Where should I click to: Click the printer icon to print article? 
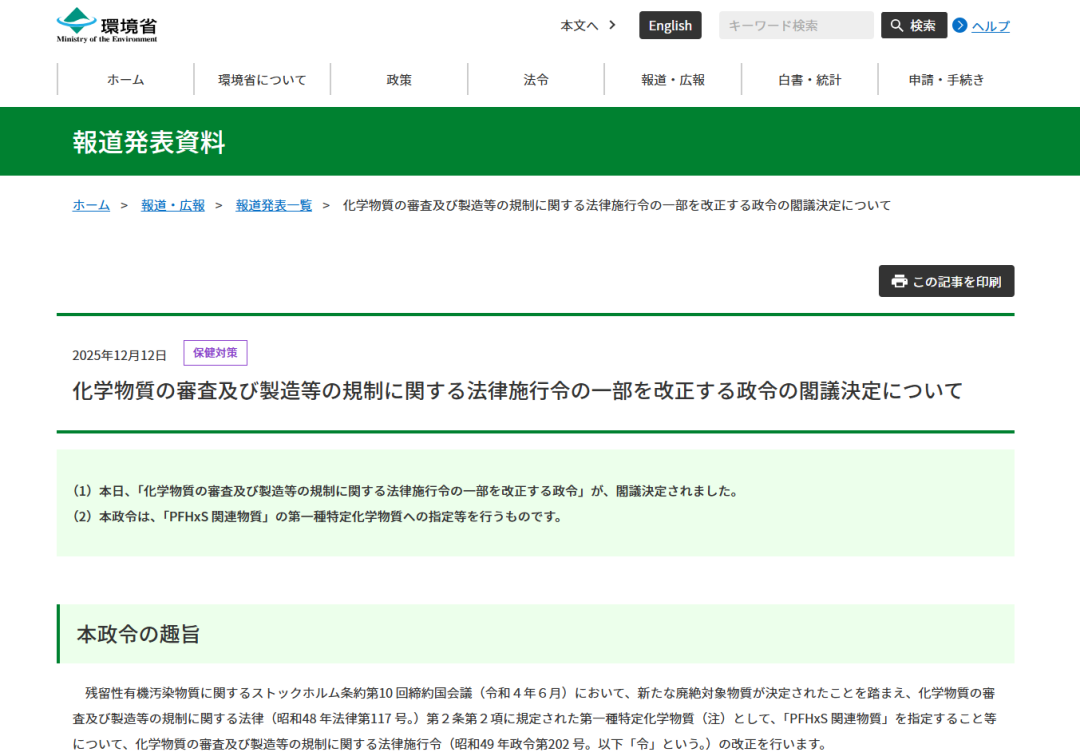coord(899,282)
